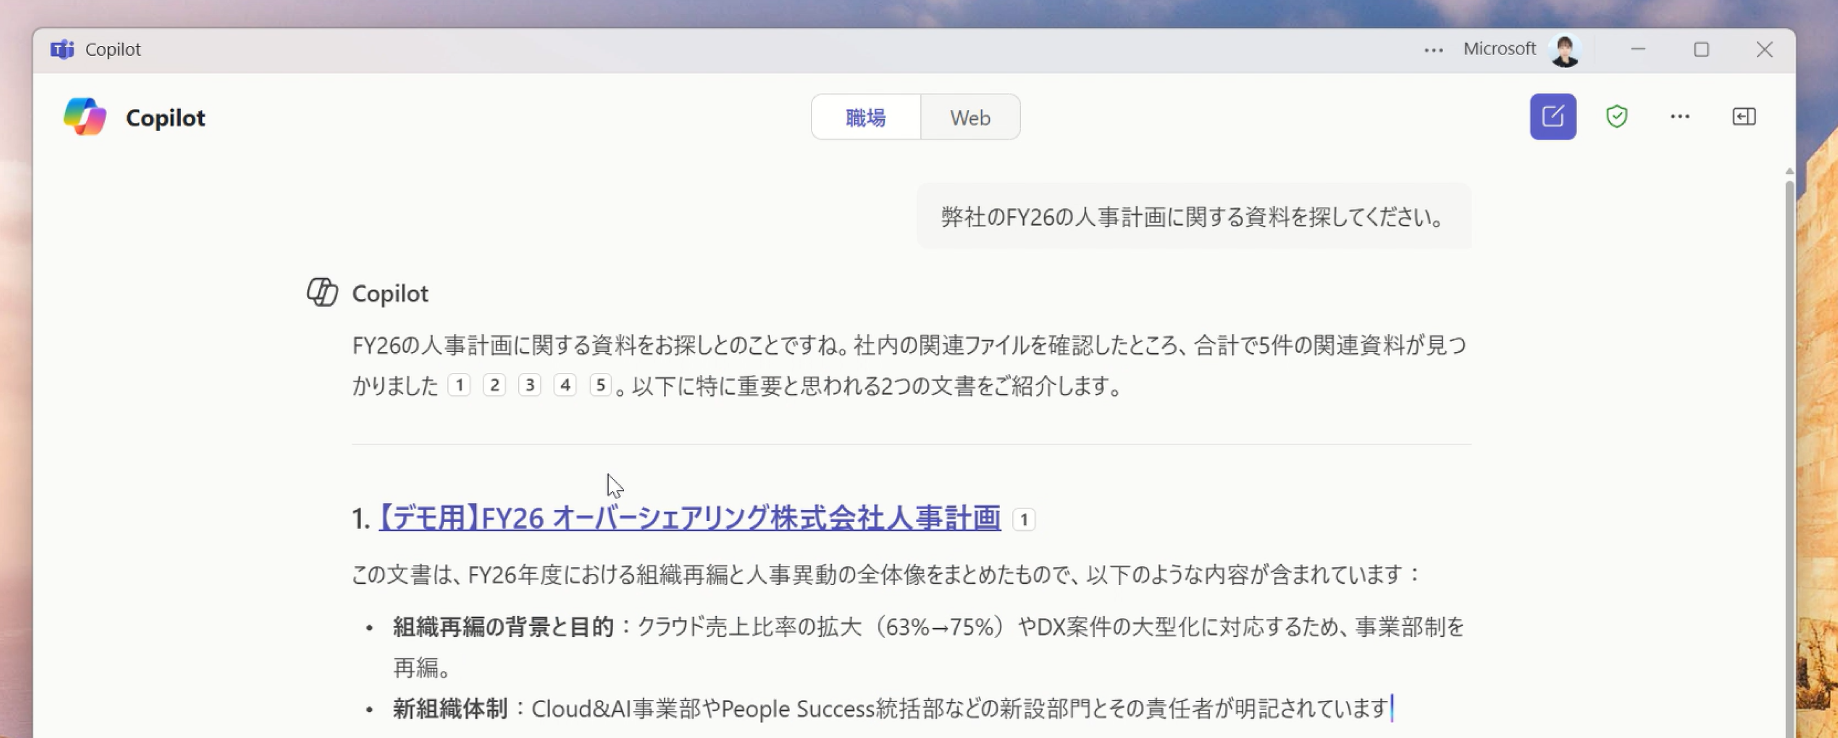Open citation 4 reference badge
The image size is (1838, 738).
pos(565,385)
